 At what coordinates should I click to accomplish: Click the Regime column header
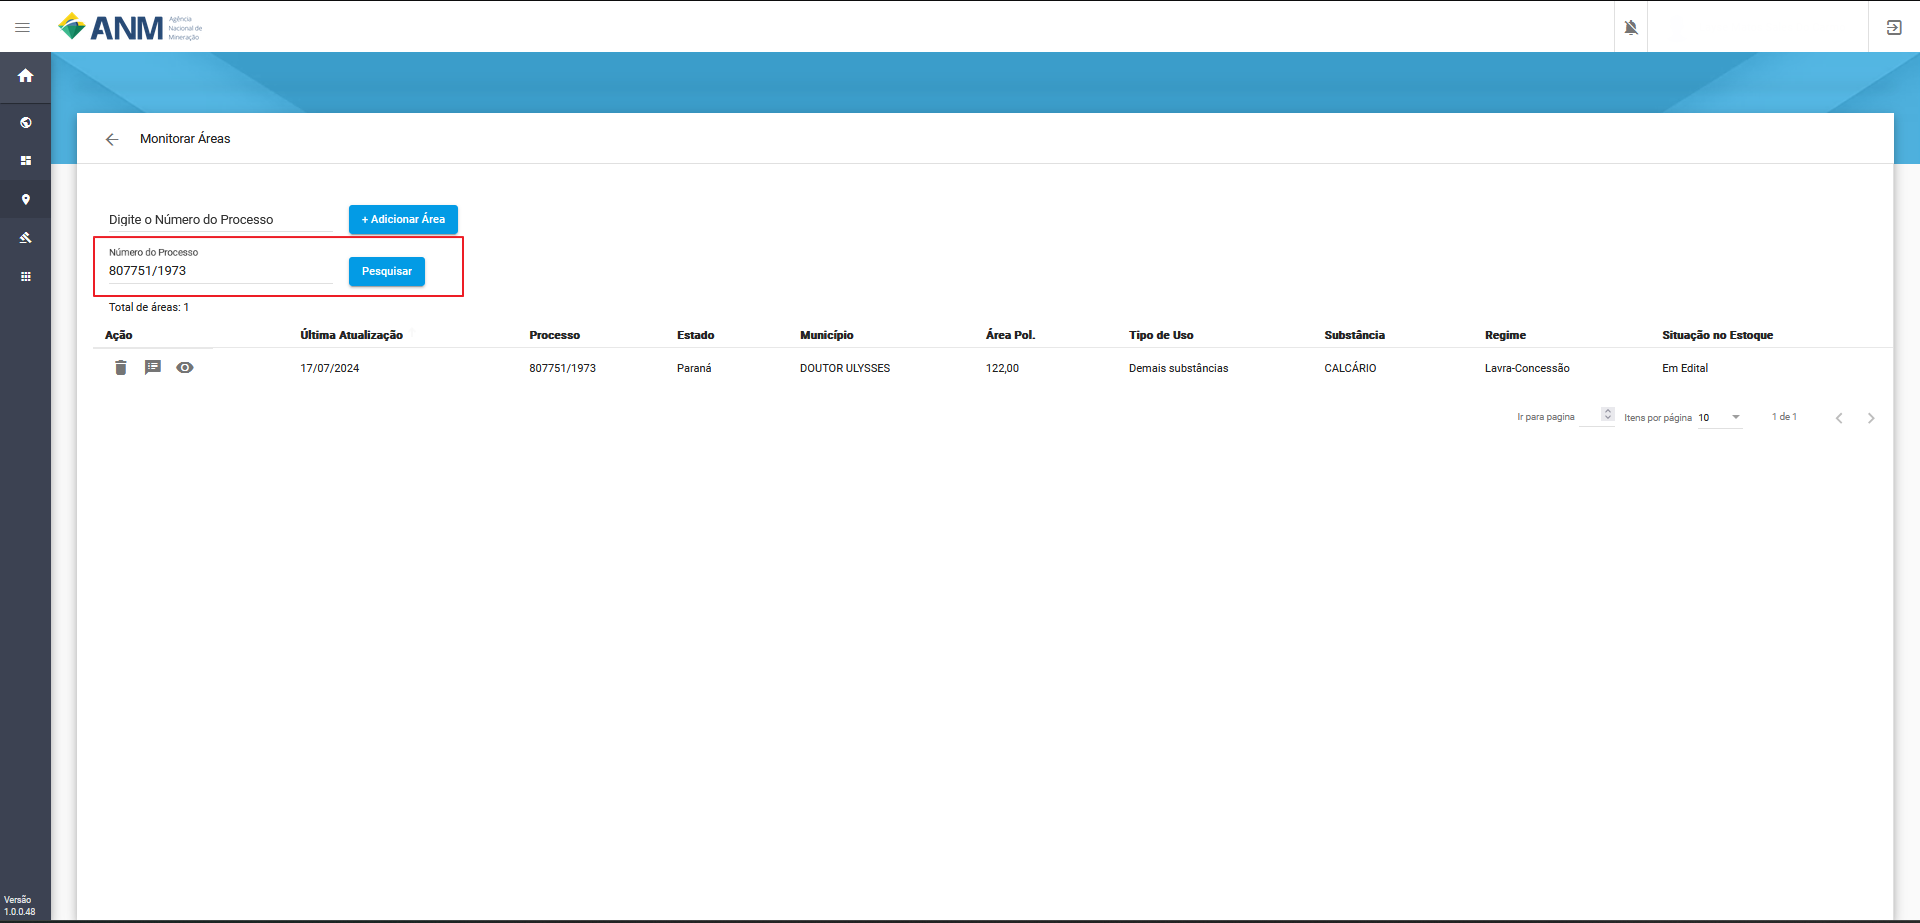click(1506, 335)
